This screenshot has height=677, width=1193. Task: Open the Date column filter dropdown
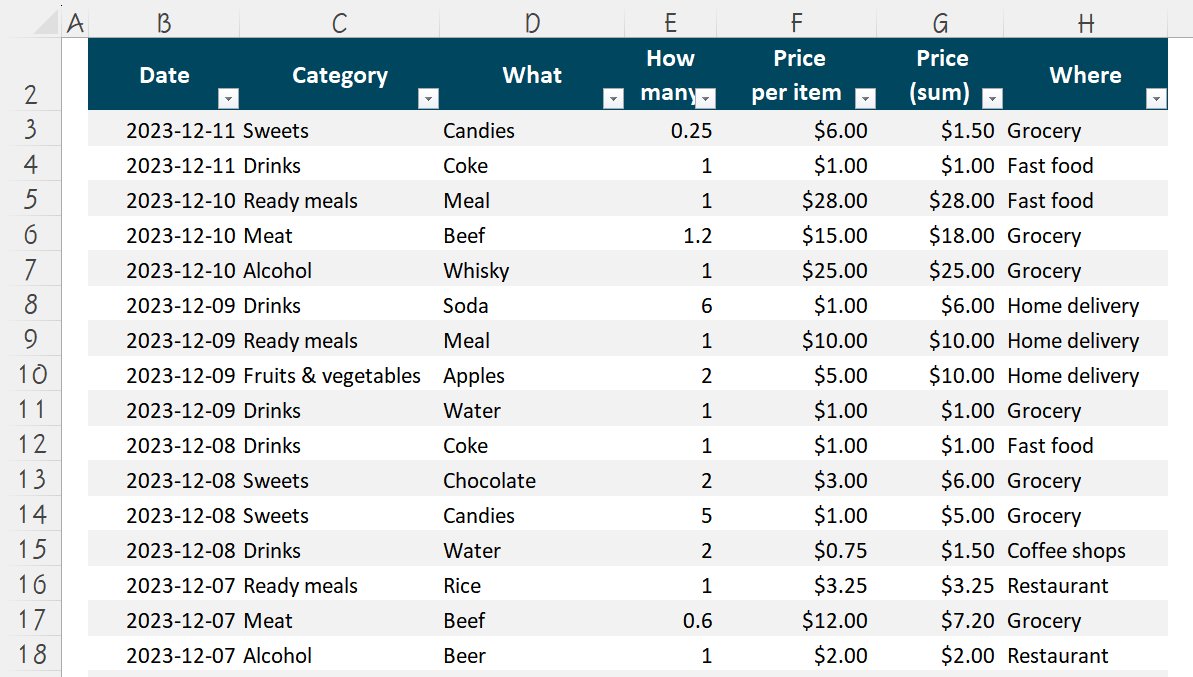228,98
